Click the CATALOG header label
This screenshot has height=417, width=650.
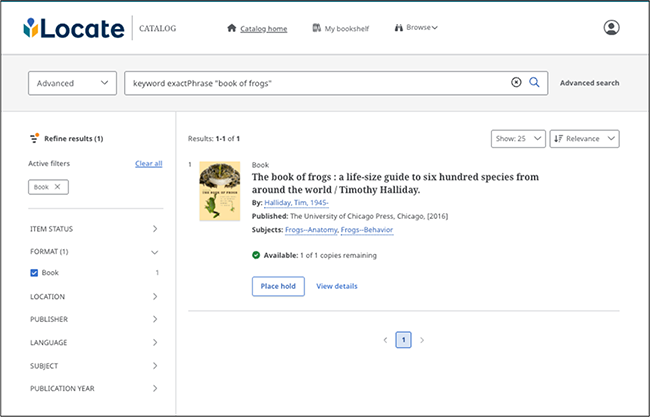158,28
